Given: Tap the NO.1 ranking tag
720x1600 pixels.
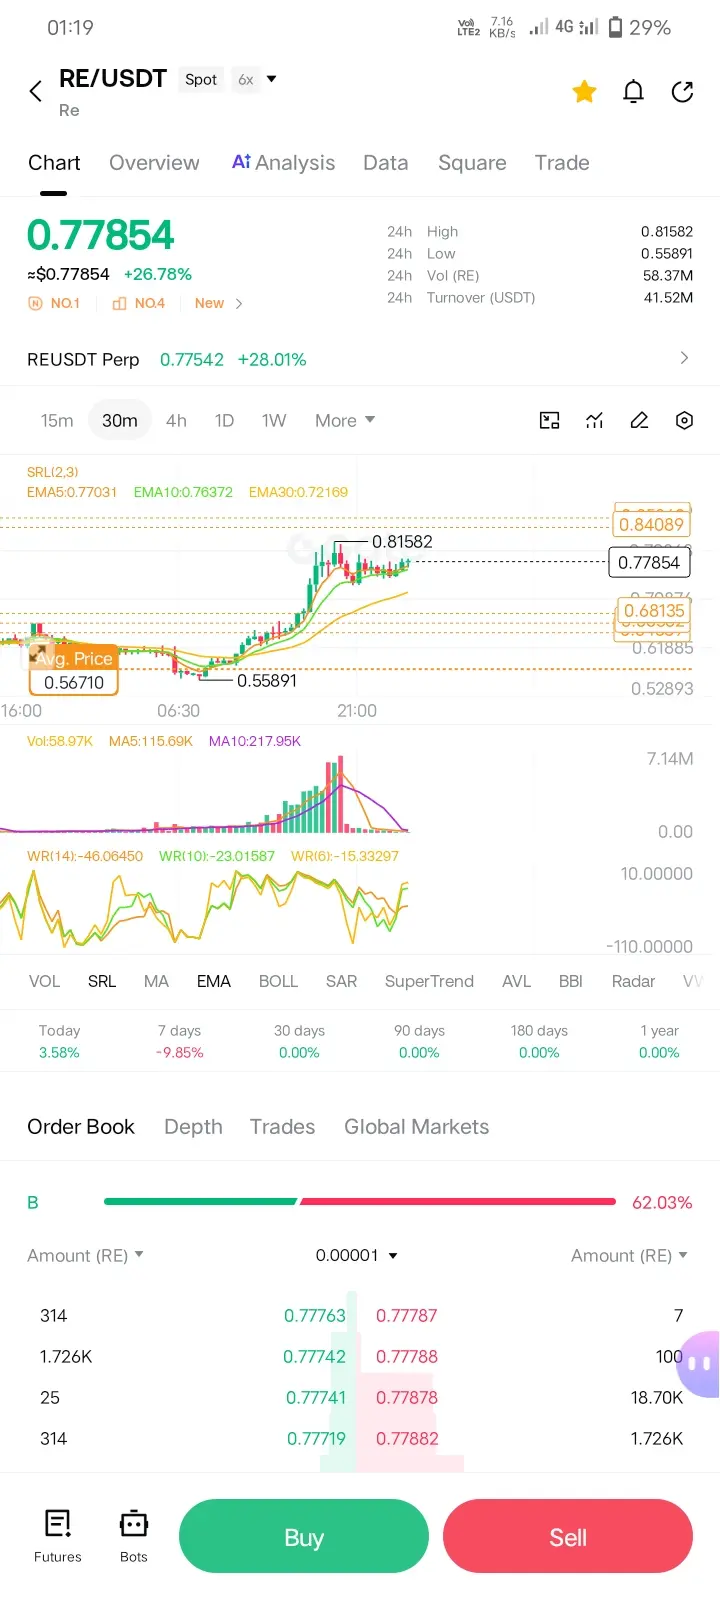Looking at the screenshot, I should point(55,303).
